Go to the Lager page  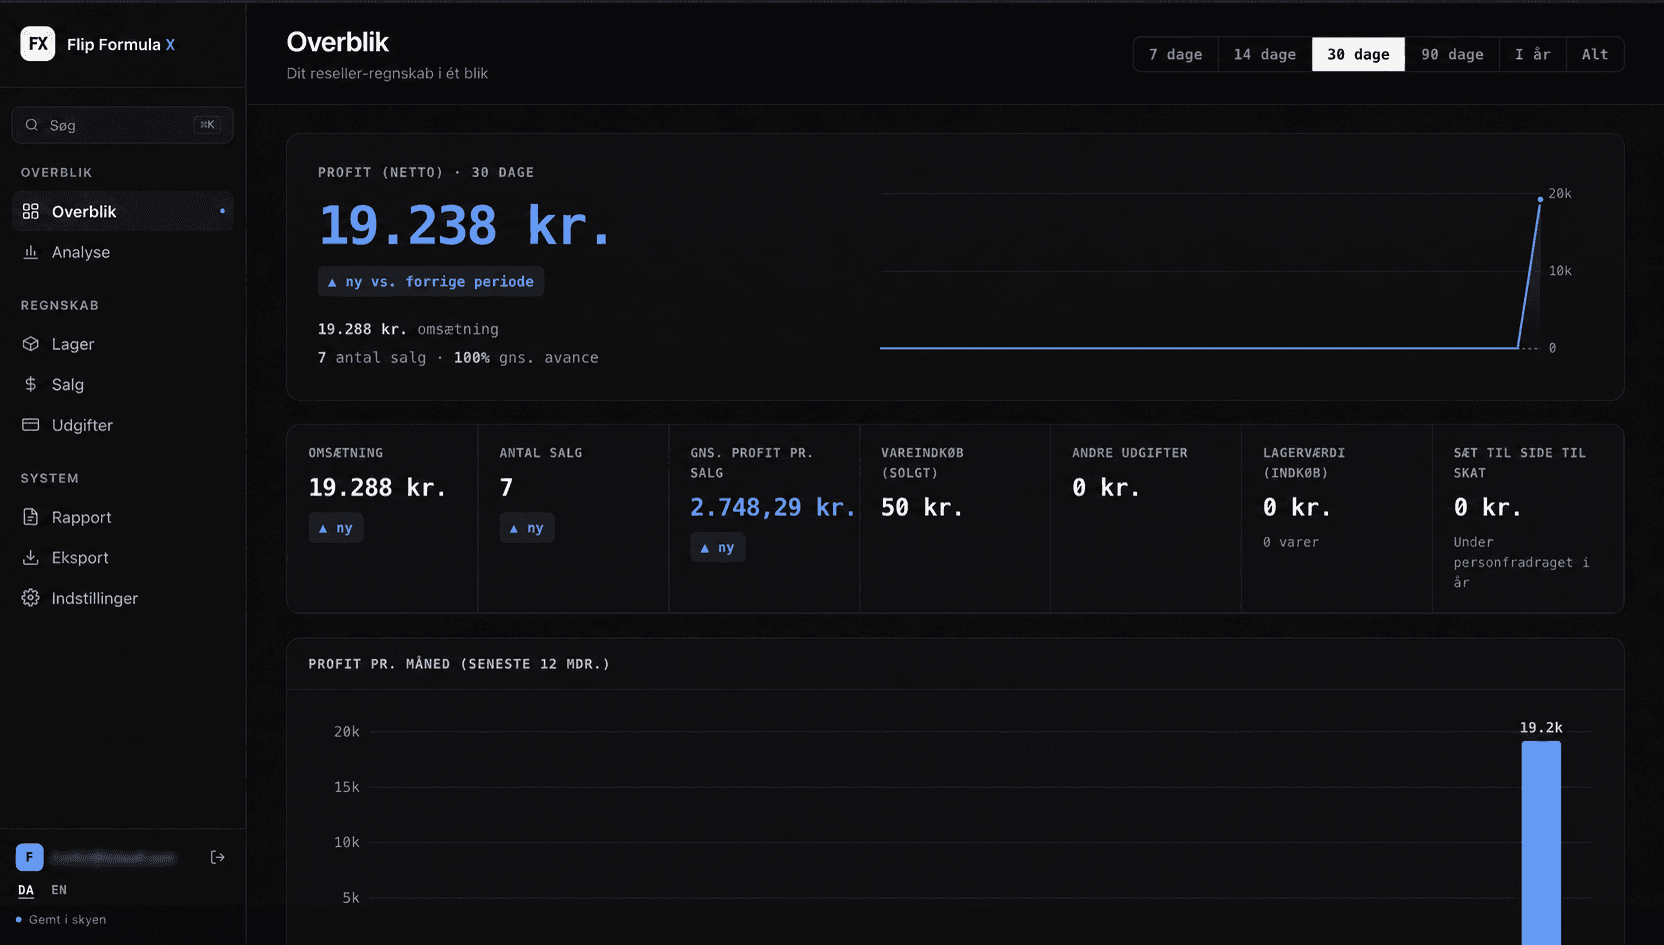coord(122,344)
